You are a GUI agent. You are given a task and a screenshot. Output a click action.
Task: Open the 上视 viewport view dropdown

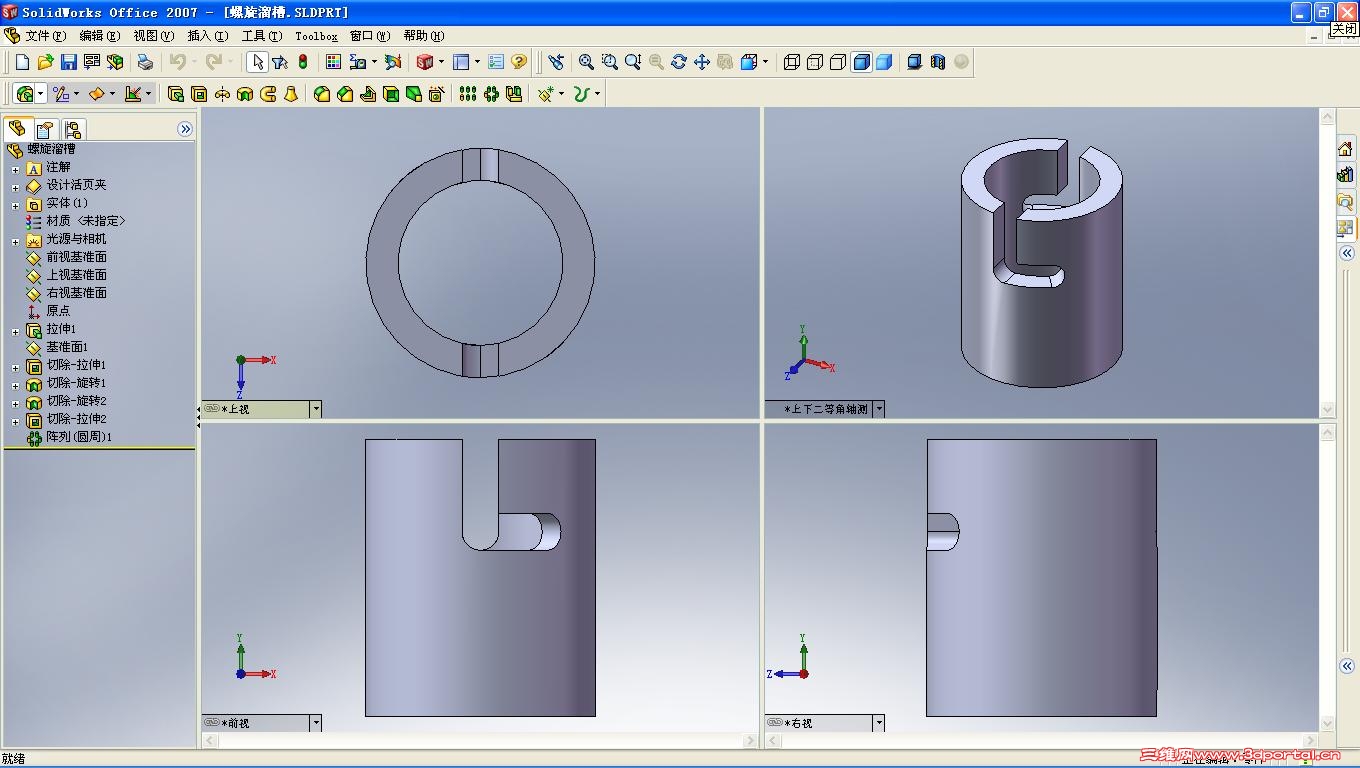pos(316,409)
